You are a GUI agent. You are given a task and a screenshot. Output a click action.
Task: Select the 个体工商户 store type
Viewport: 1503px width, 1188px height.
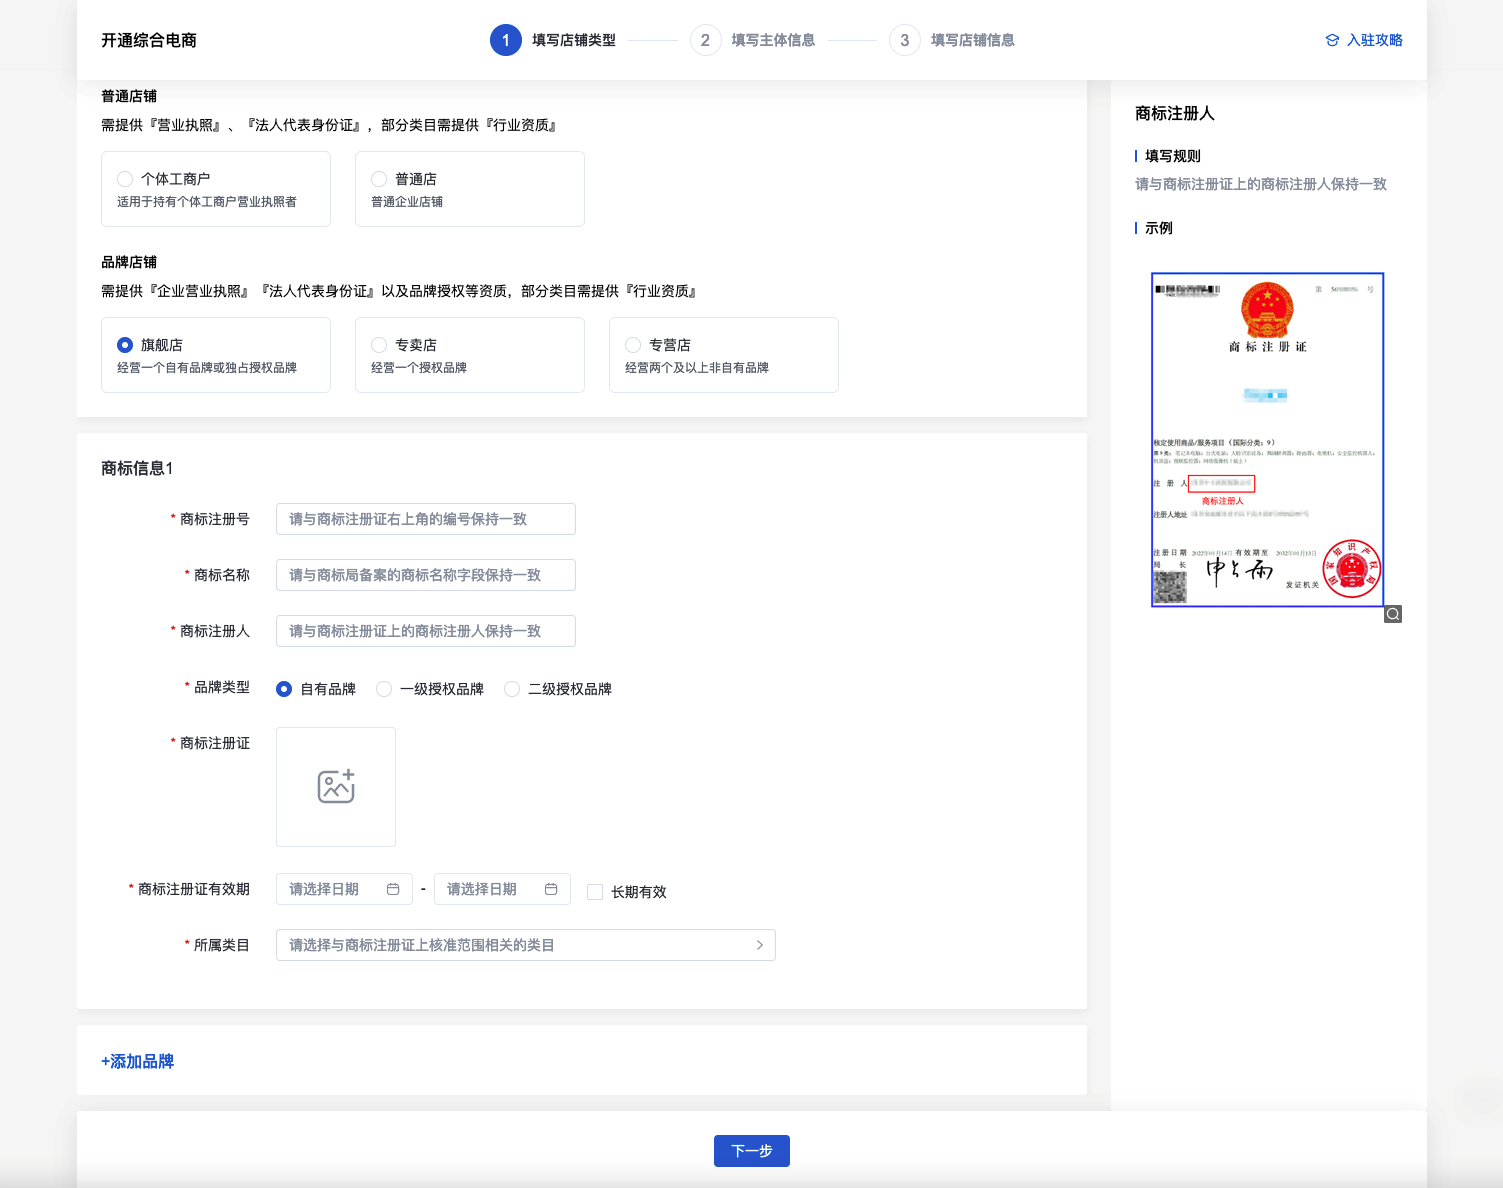click(x=126, y=179)
